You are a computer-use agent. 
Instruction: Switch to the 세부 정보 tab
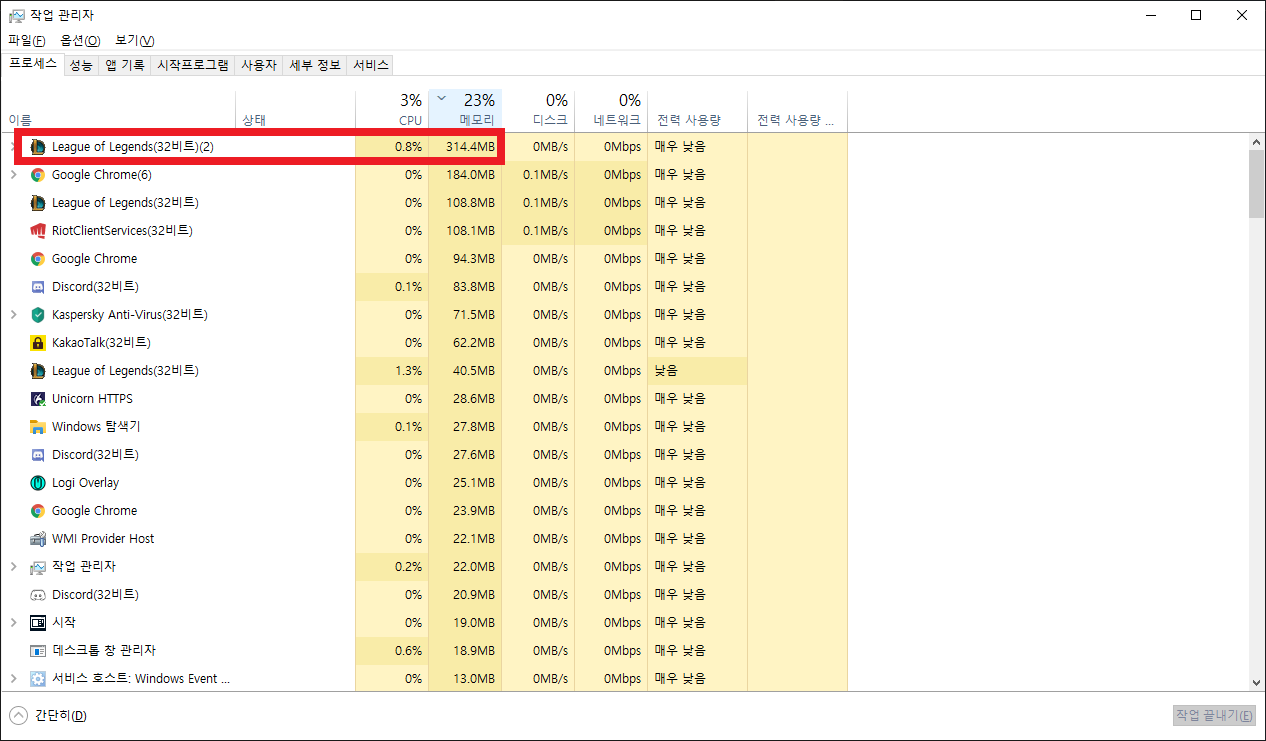(315, 65)
